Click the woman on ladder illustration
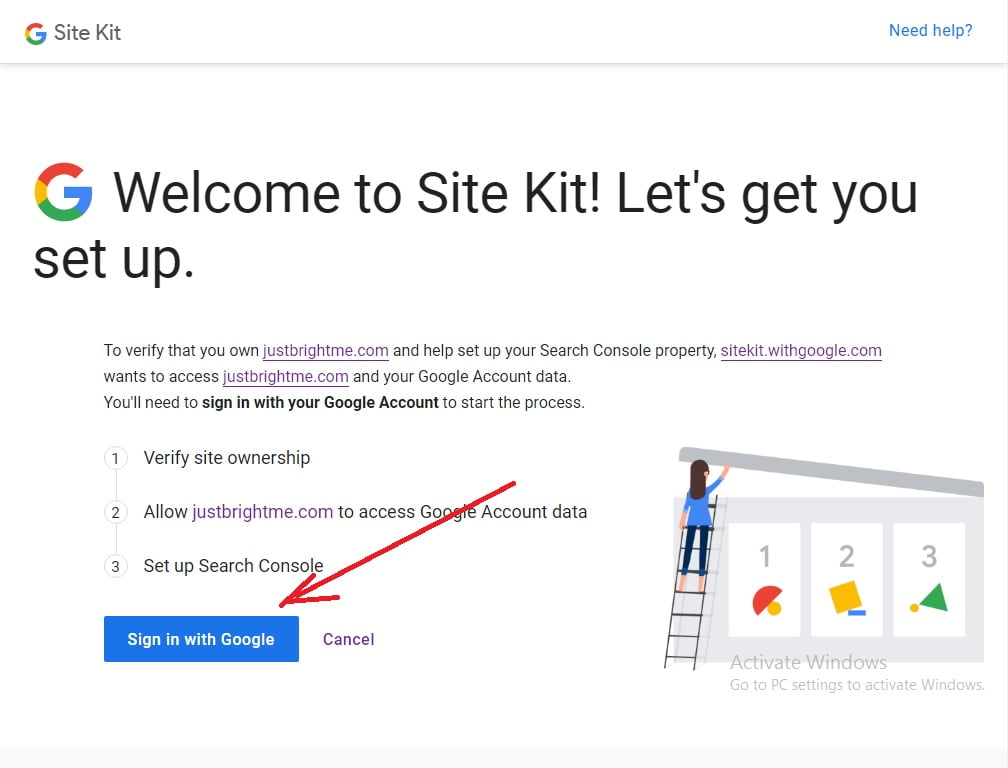1008x768 pixels. coord(701,526)
